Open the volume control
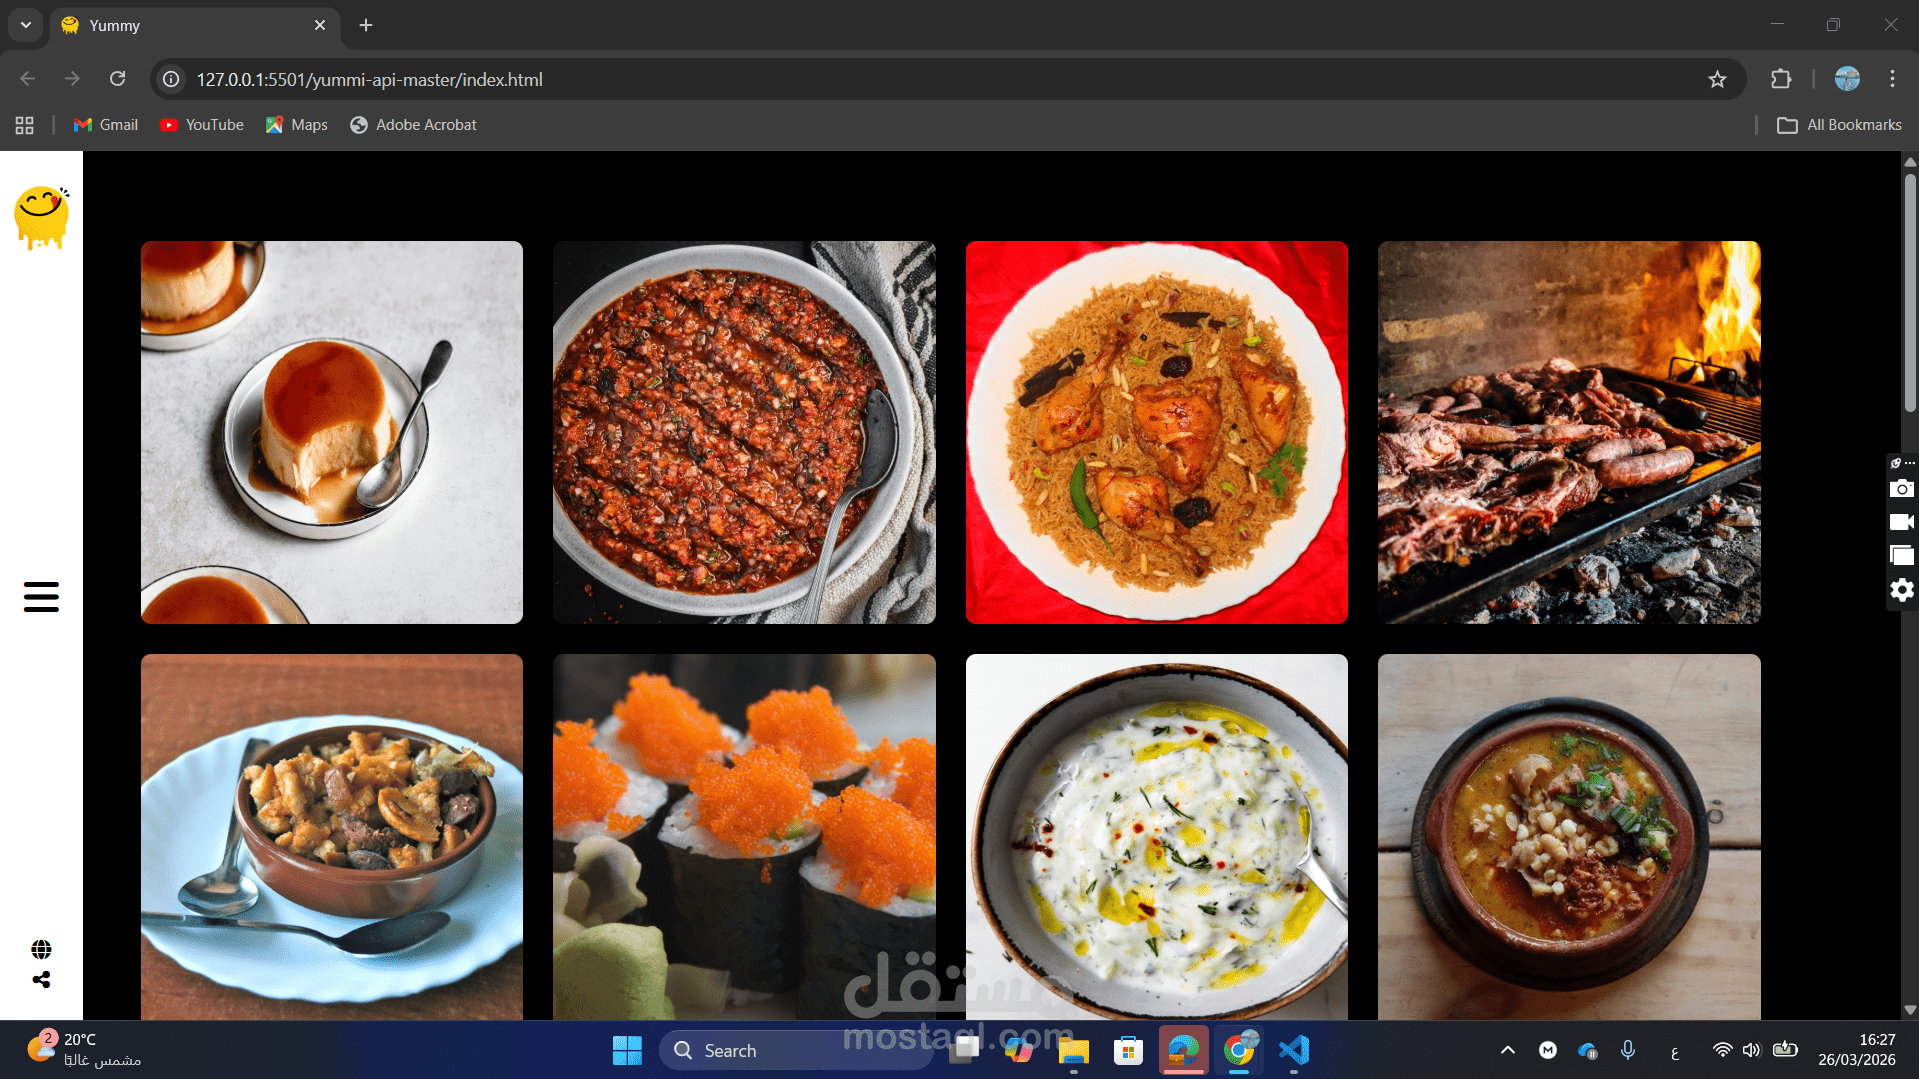1919x1079 pixels. (1751, 1050)
